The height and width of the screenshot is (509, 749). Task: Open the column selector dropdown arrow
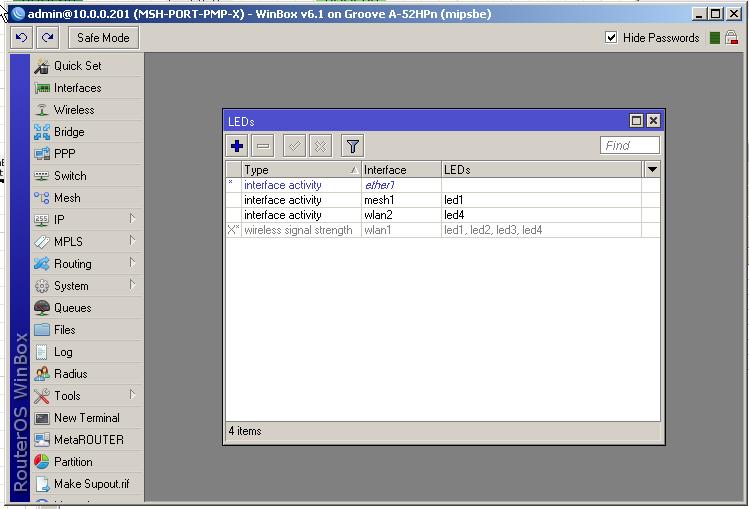coord(652,170)
